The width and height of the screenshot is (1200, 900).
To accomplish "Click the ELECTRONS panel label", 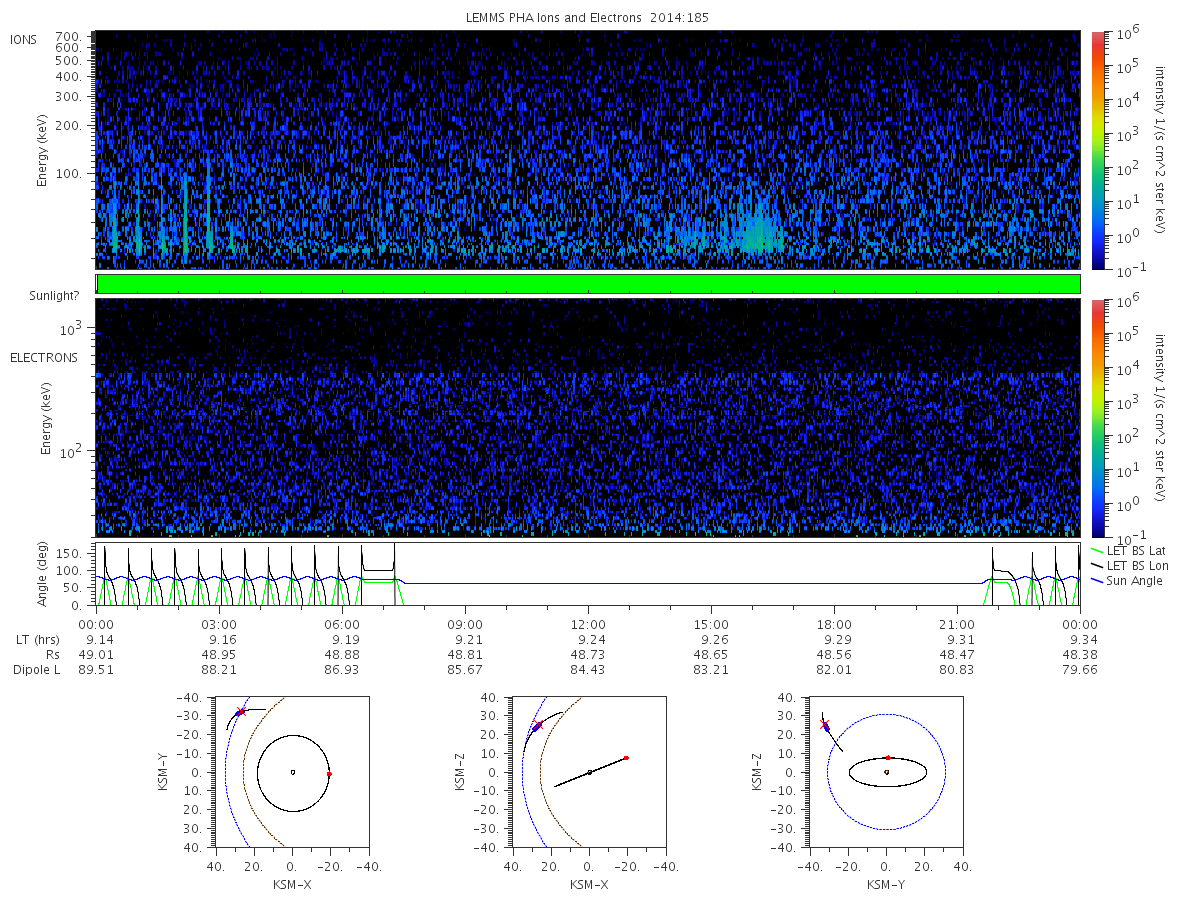I will (44, 357).
